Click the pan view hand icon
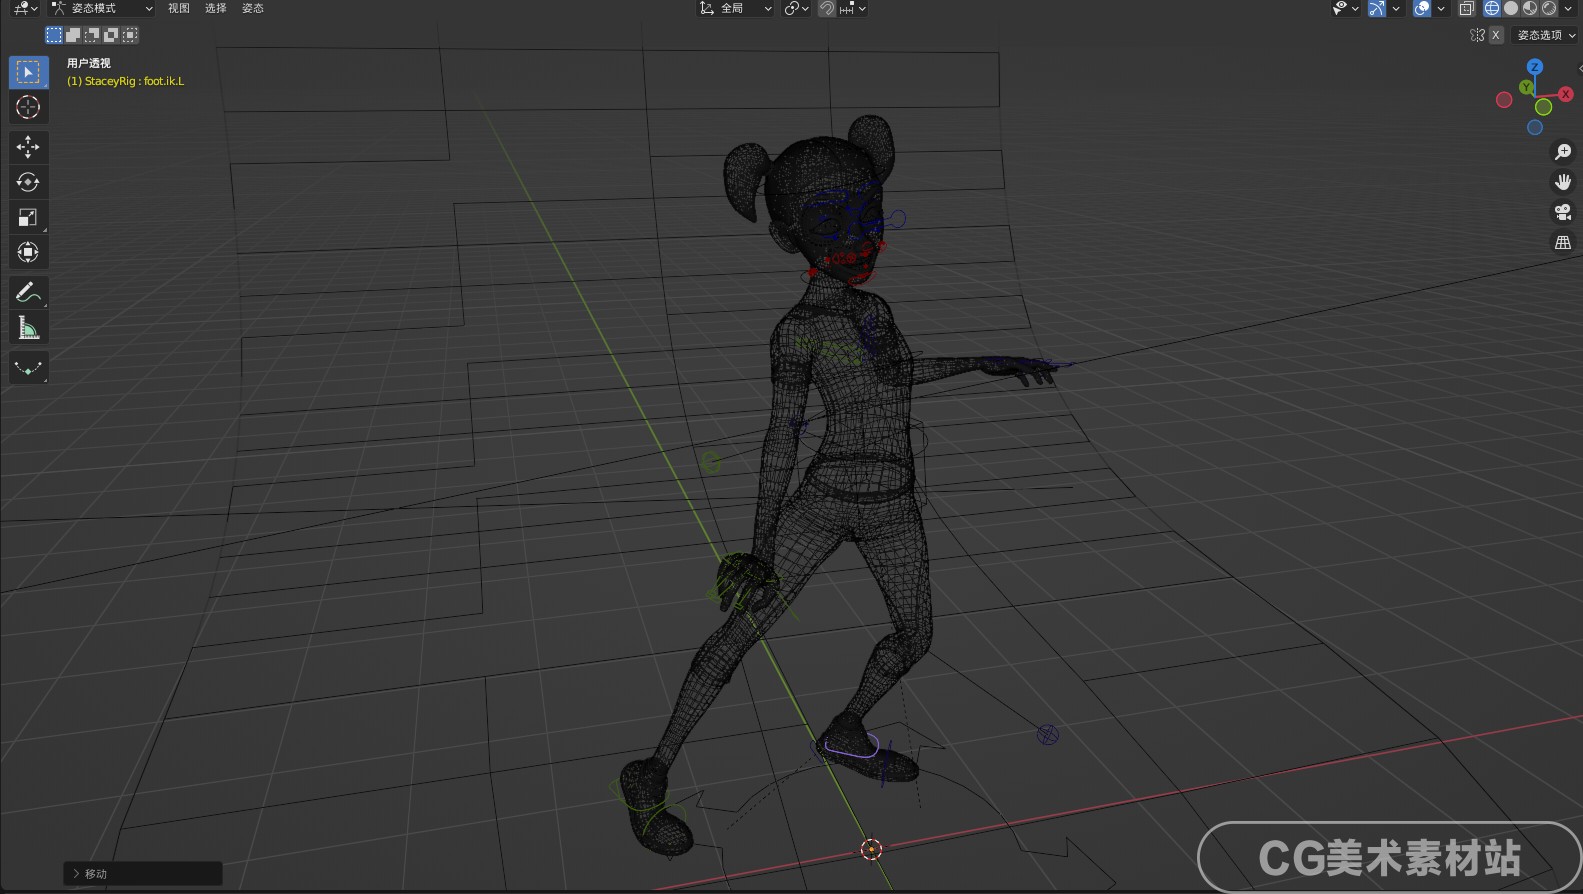Screen dimensions: 1583x894 (x=1562, y=182)
